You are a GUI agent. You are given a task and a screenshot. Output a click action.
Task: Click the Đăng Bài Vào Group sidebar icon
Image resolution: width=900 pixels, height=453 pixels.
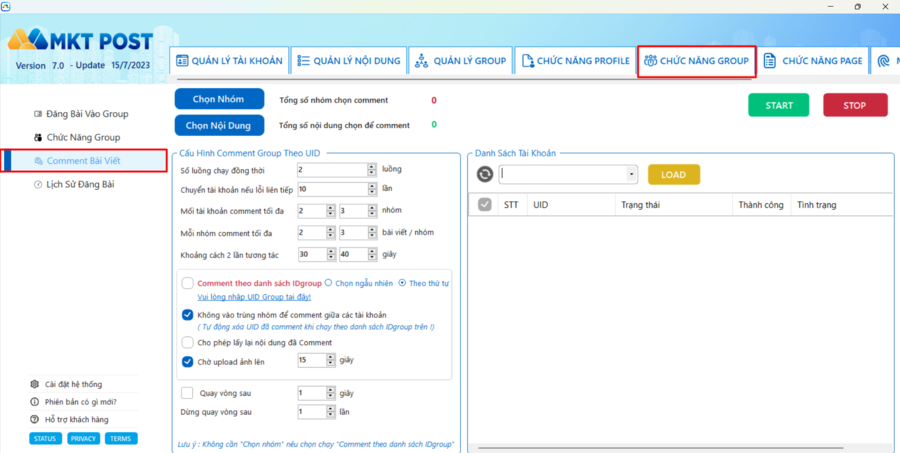[x=38, y=114]
